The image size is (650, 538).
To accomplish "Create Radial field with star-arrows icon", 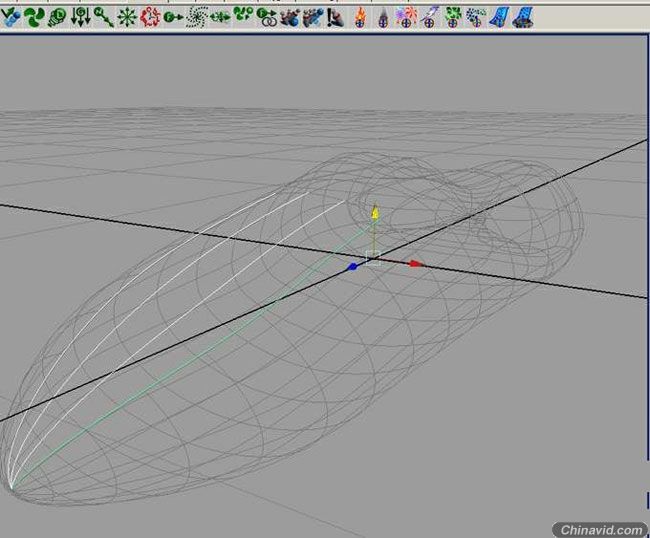I will coord(127,17).
